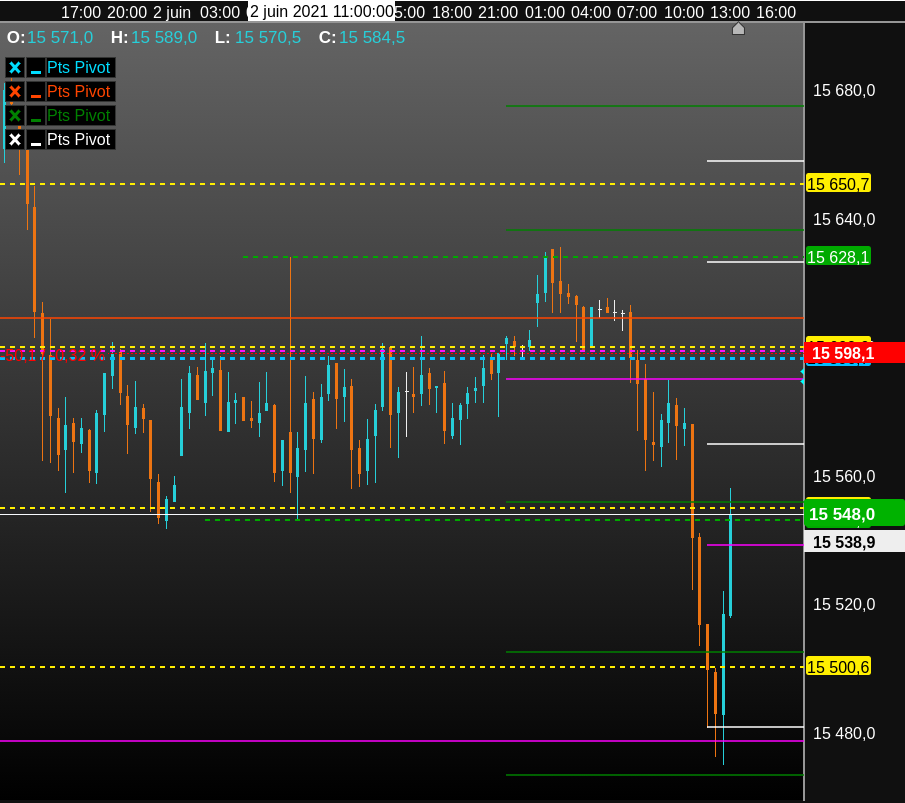Image resolution: width=905 pixels, height=803 pixels.
Task: Remove the cyan Pts Pivot indicator
Action: click(15, 68)
